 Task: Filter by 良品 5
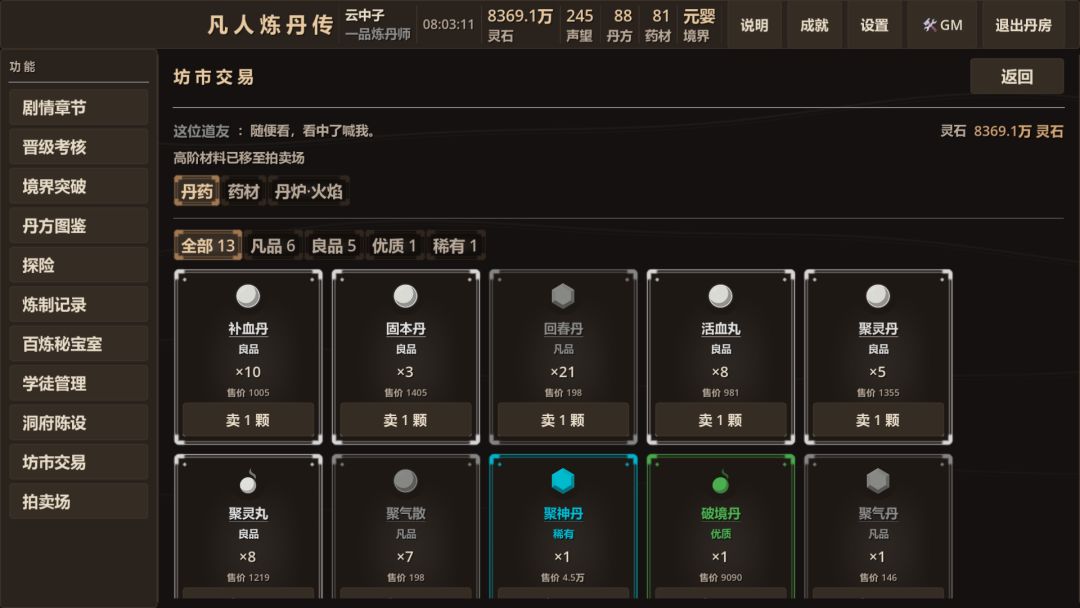click(333, 245)
